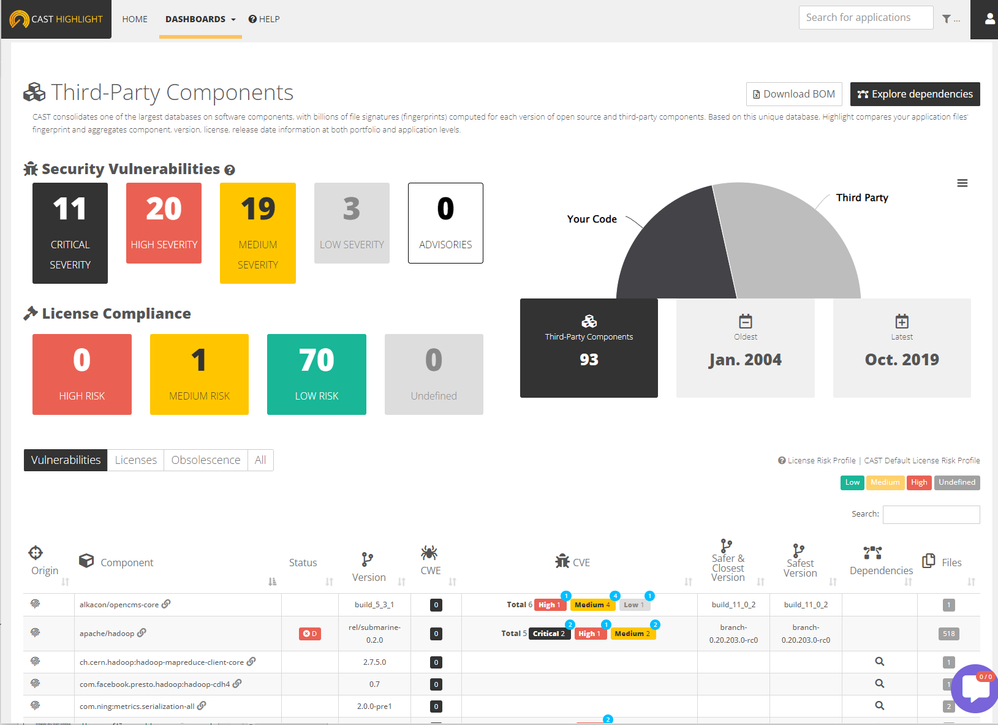998x725 pixels.
Task: Toggle the Low risk legend swatch
Action: 852,482
